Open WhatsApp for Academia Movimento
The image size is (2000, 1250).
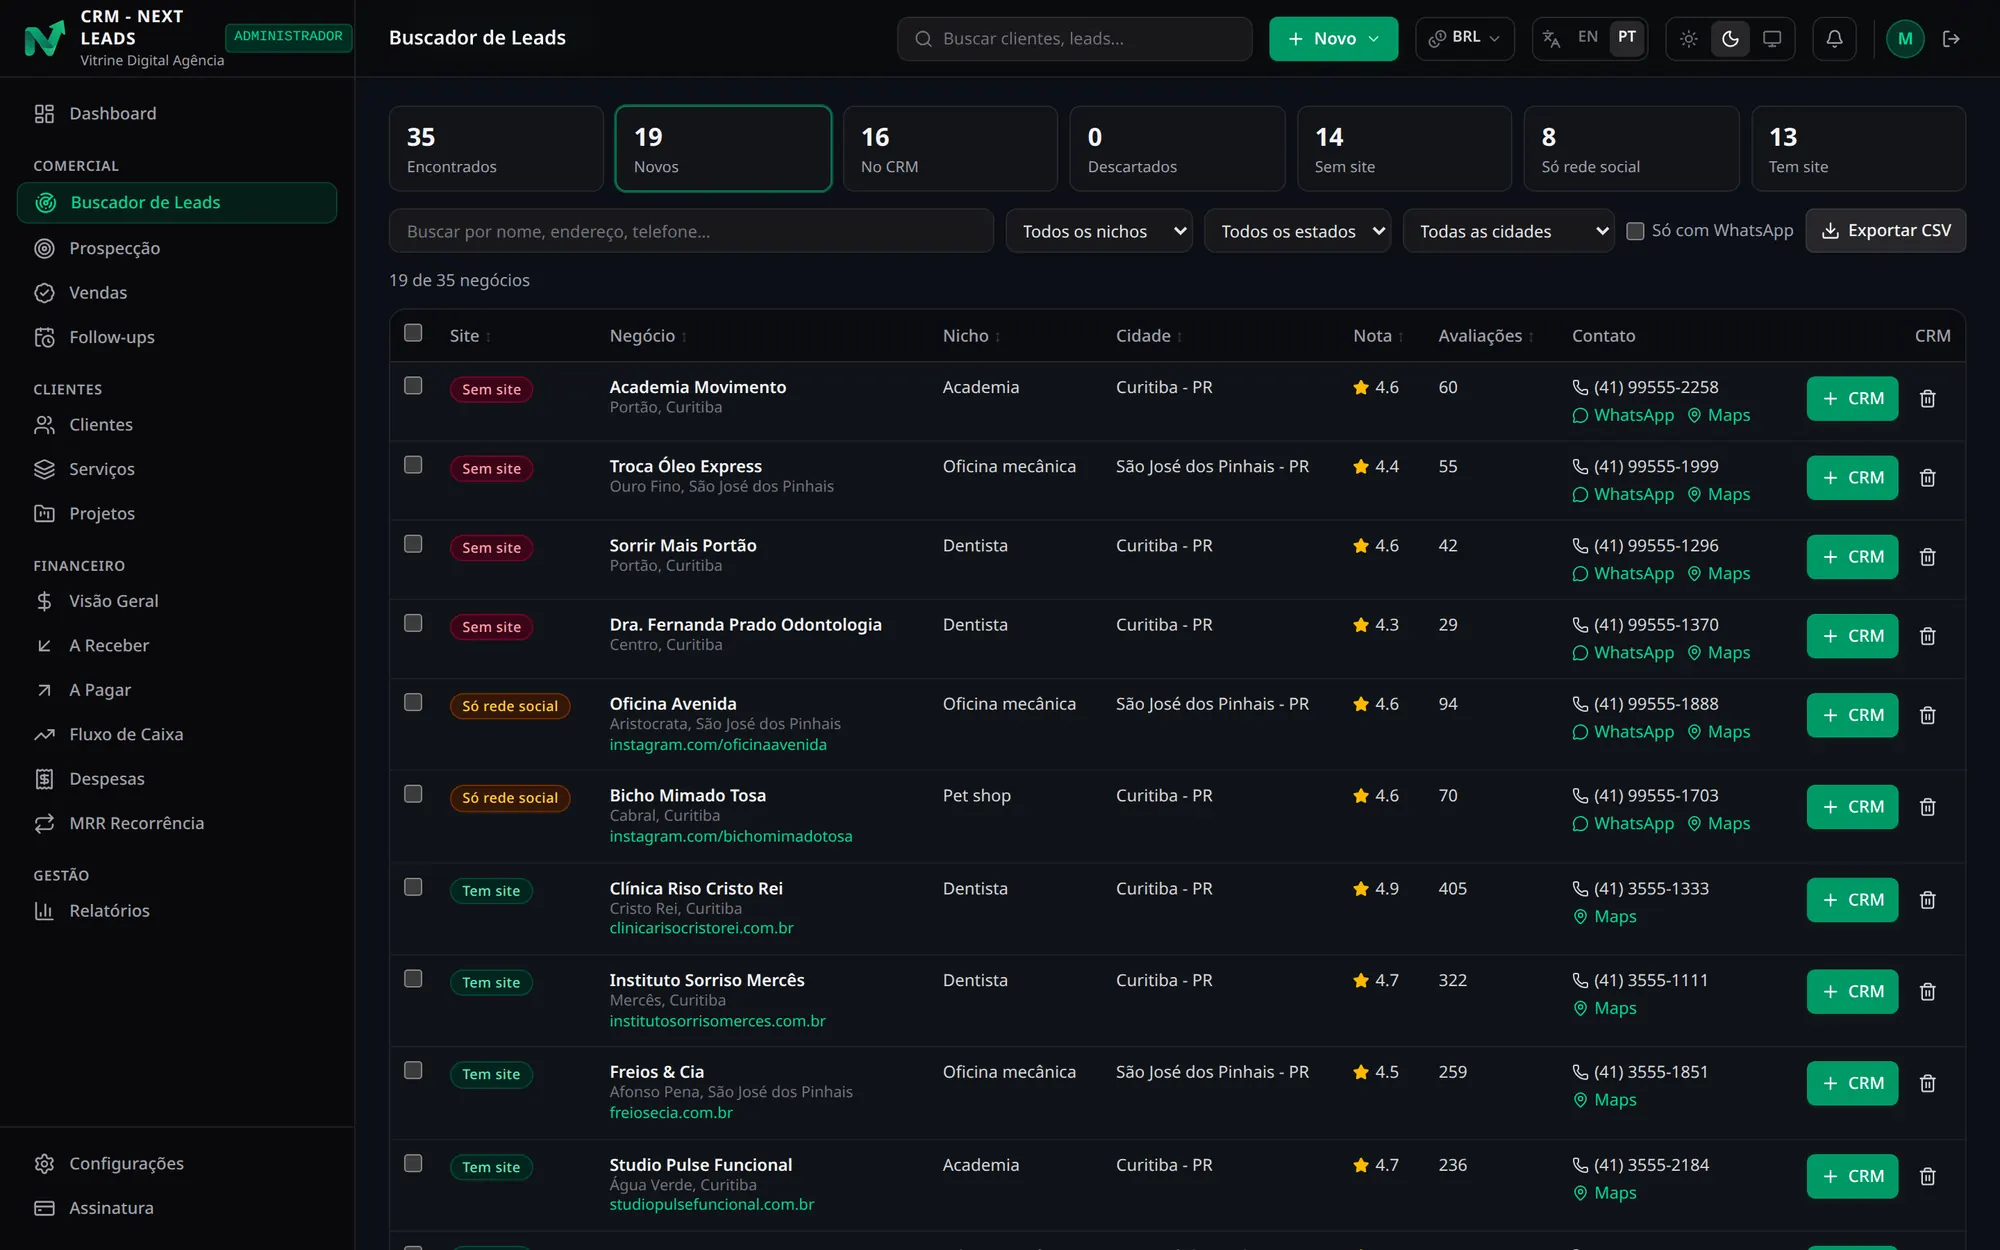click(1623, 415)
